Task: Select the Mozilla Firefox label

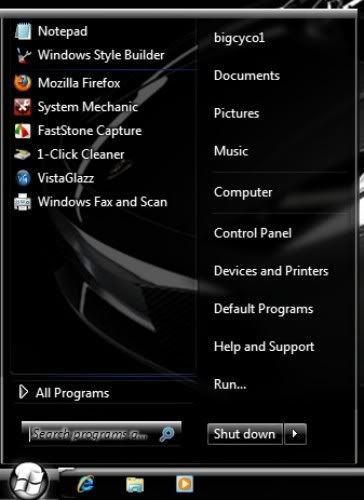Action: [x=79, y=83]
